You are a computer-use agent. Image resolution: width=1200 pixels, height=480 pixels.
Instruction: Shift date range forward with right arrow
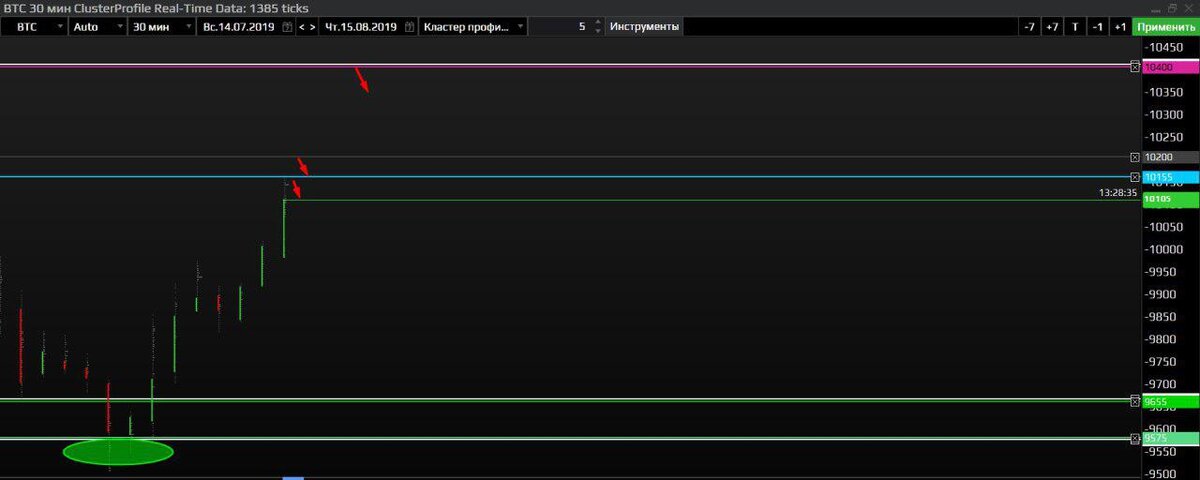(313, 27)
